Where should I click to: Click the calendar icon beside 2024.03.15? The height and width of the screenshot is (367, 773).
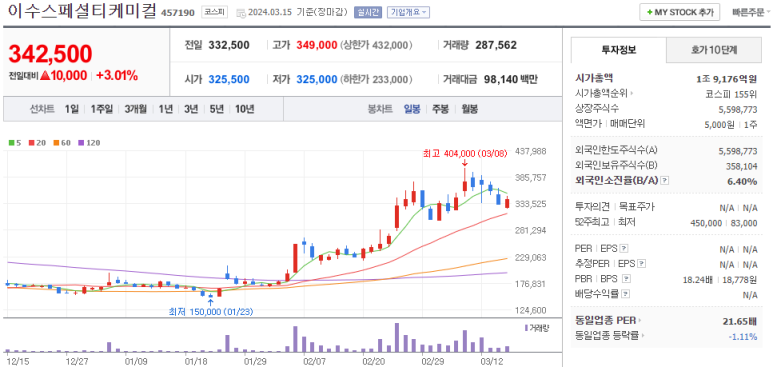coord(241,12)
